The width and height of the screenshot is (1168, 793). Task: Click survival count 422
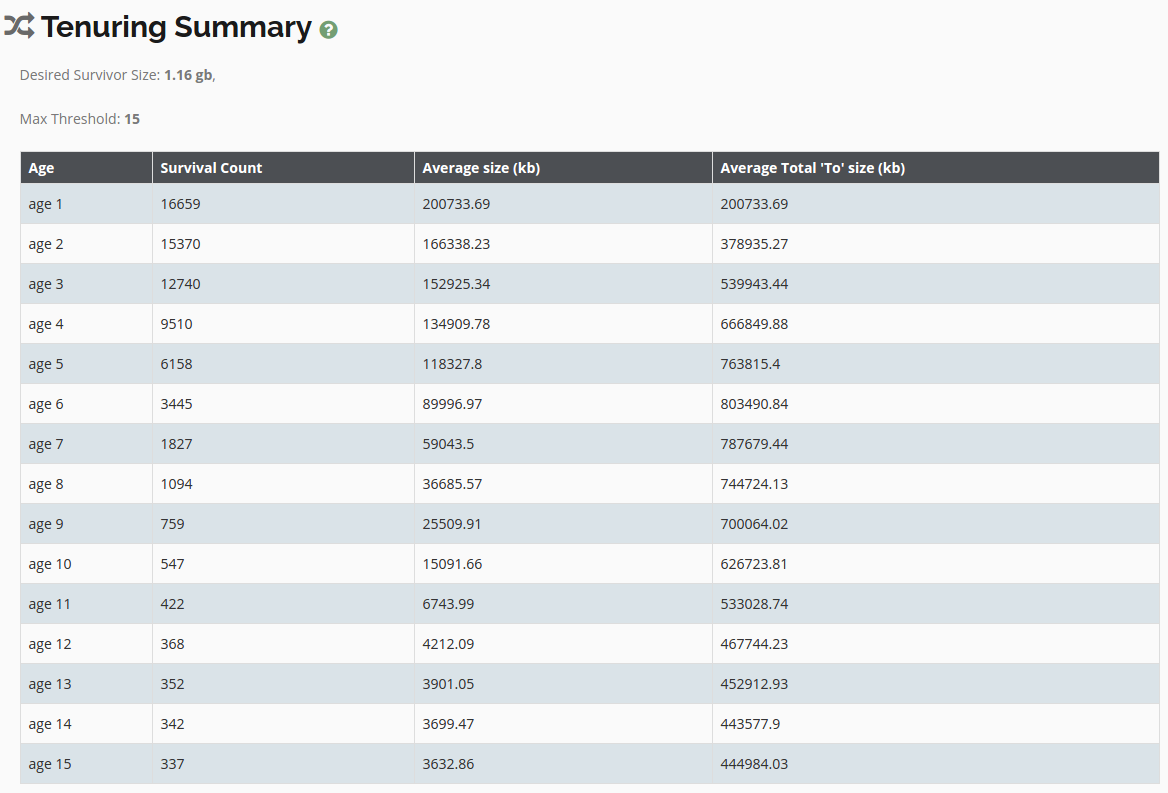click(x=172, y=605)
